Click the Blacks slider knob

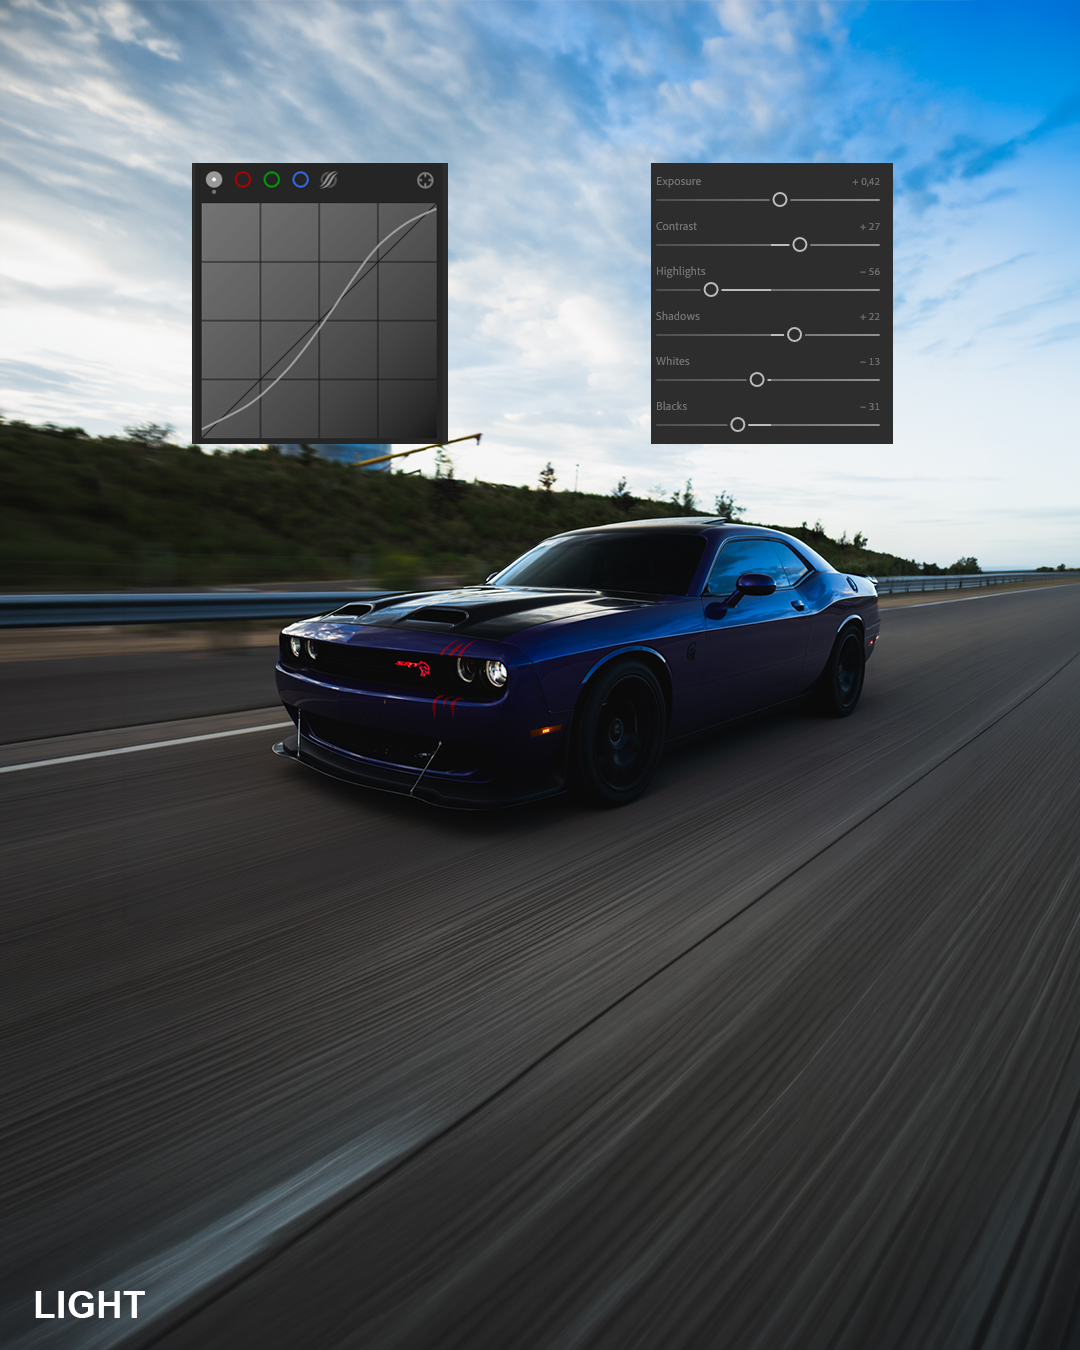tap(738, 425)
